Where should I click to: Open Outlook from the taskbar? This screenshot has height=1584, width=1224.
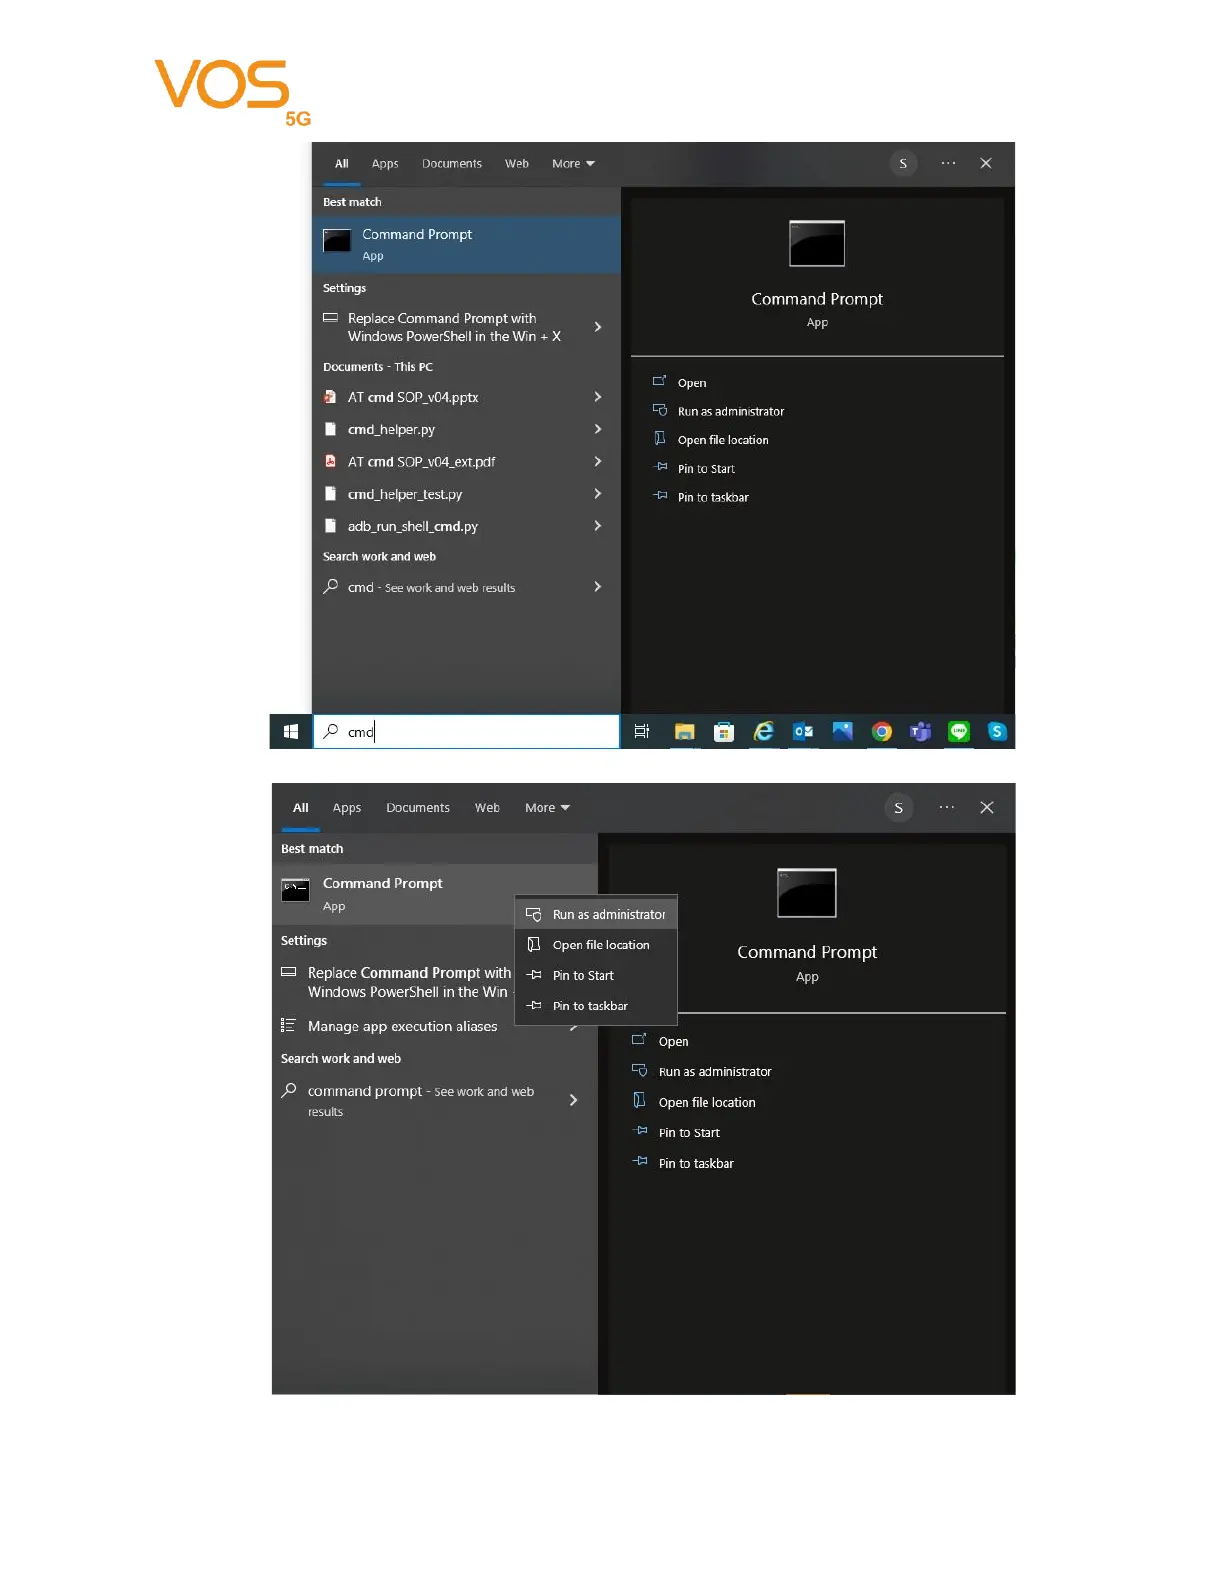pyautogui.click(x=803, y=732)
